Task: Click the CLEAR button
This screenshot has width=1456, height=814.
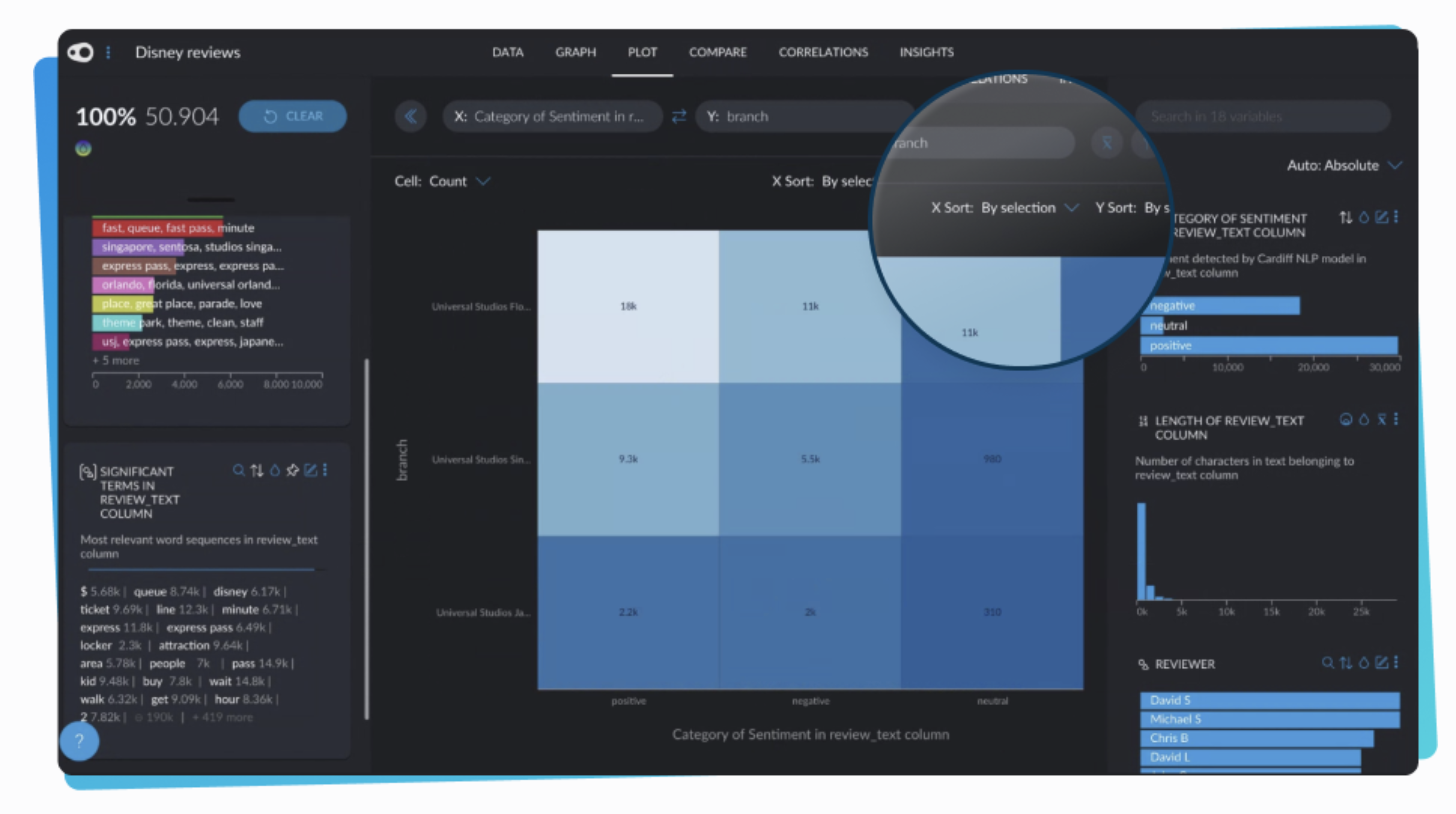Action: [293, 116]
